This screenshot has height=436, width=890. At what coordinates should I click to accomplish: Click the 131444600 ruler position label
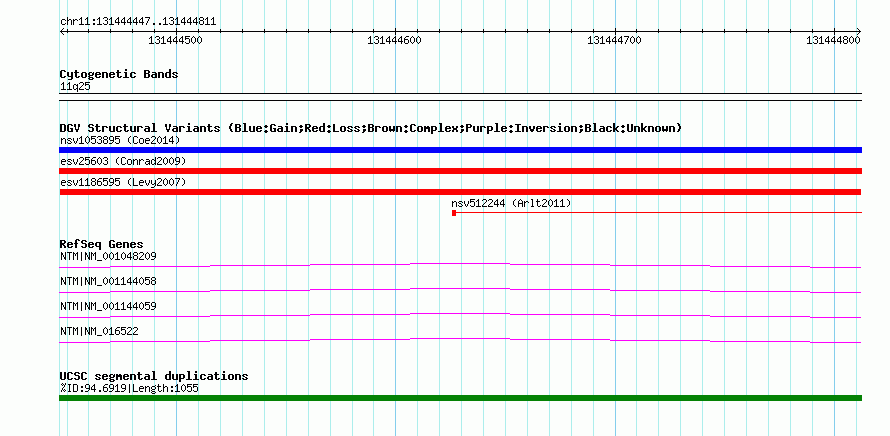coord(394,40)
